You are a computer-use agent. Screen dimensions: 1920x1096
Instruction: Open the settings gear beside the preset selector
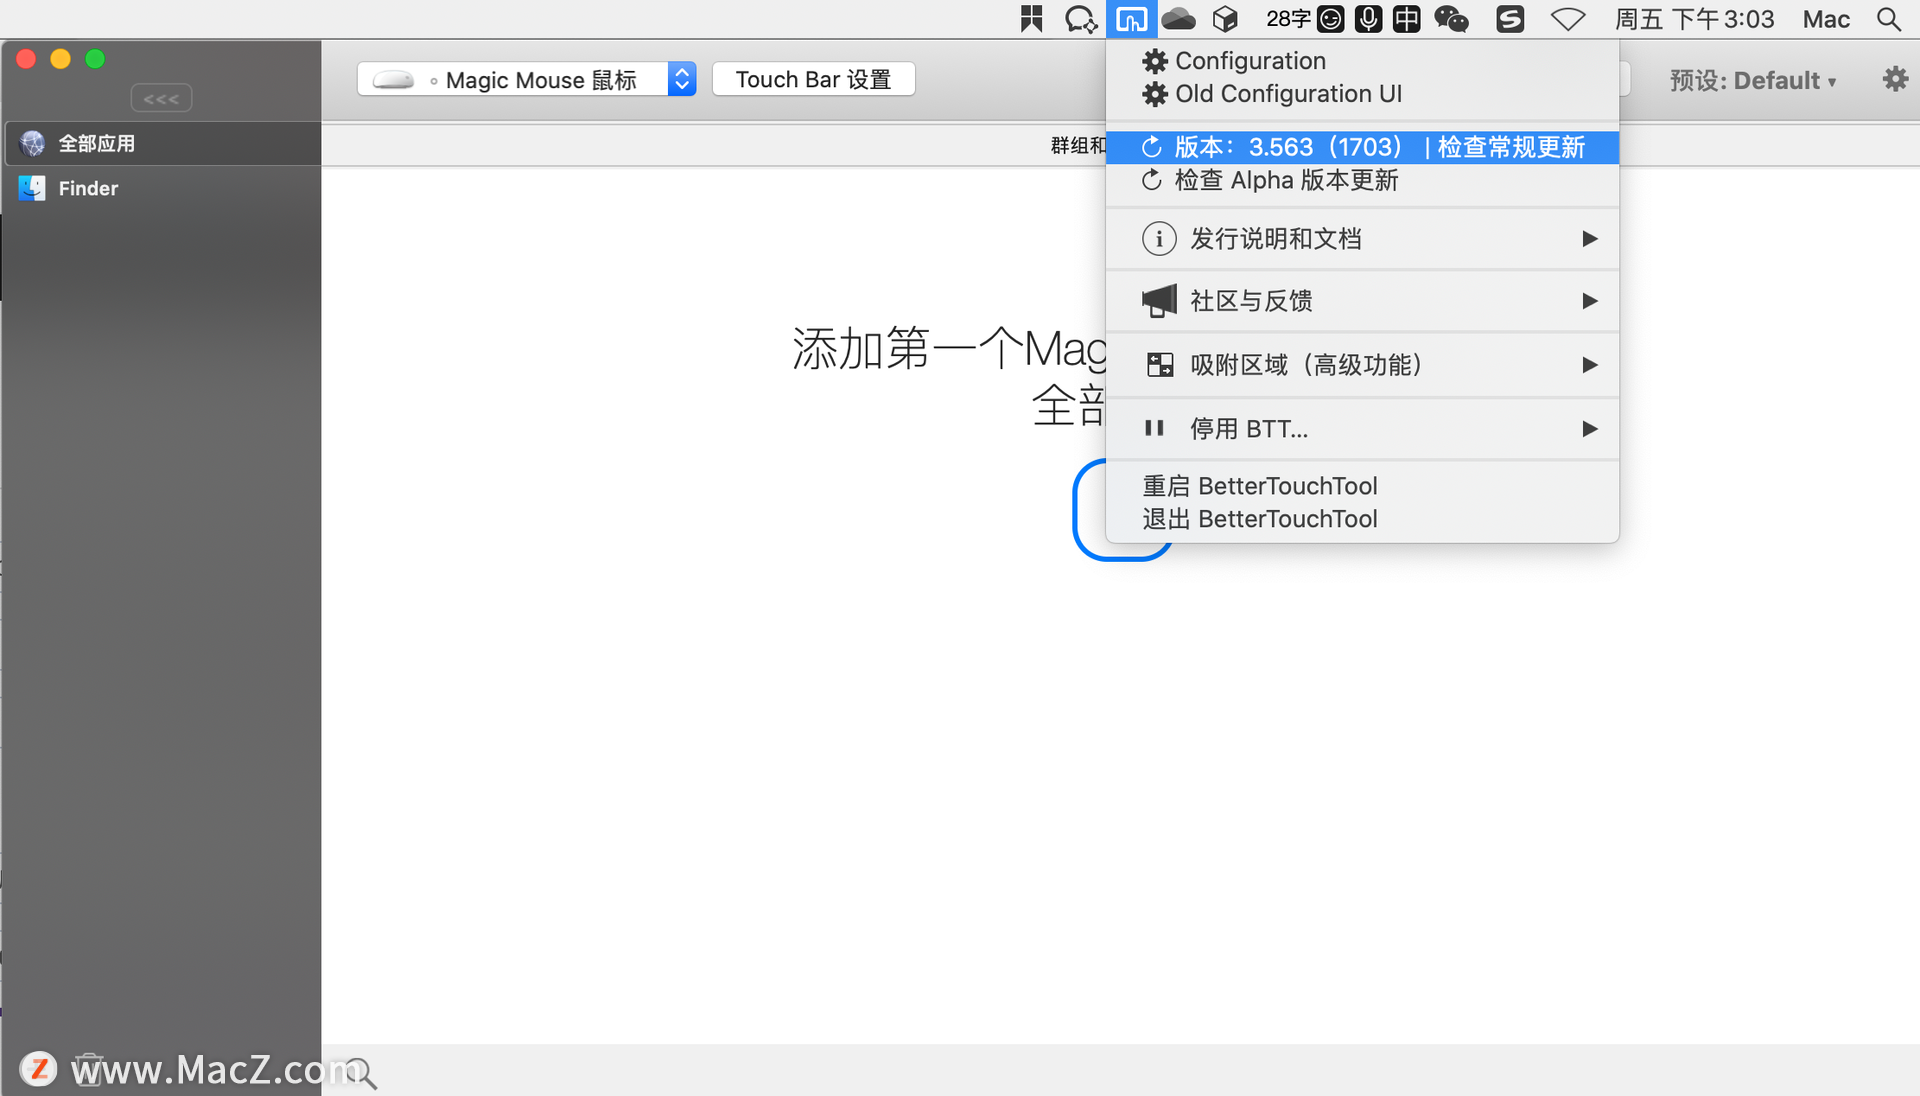[x=1895, y=79]
